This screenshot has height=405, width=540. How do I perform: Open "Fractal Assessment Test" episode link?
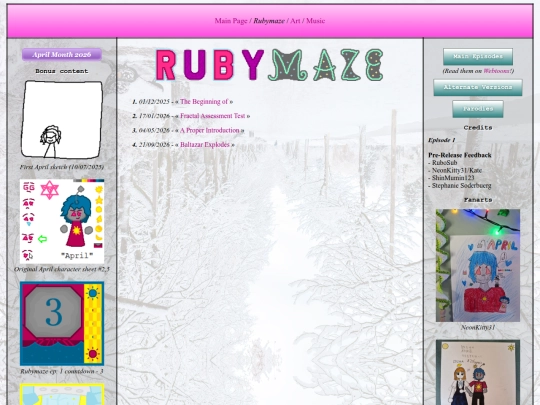pos(212,116)
